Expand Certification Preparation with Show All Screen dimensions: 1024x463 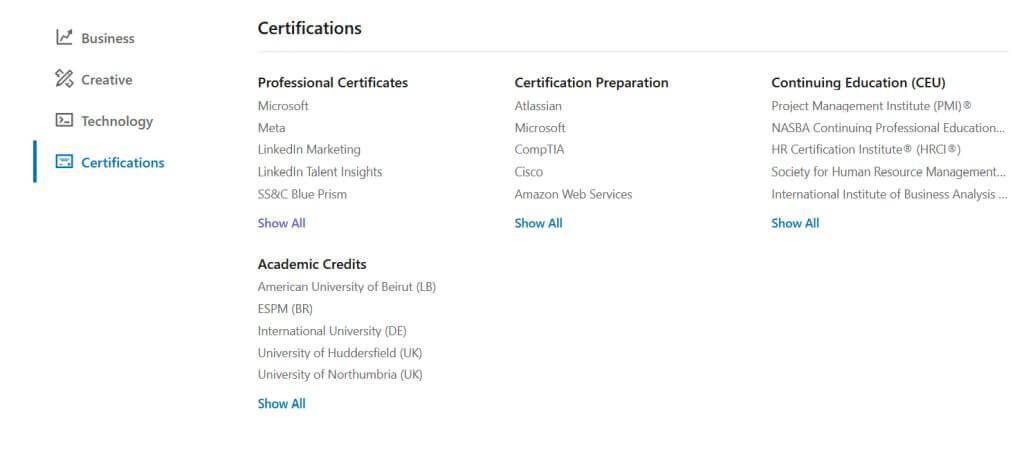click(538, 223)
